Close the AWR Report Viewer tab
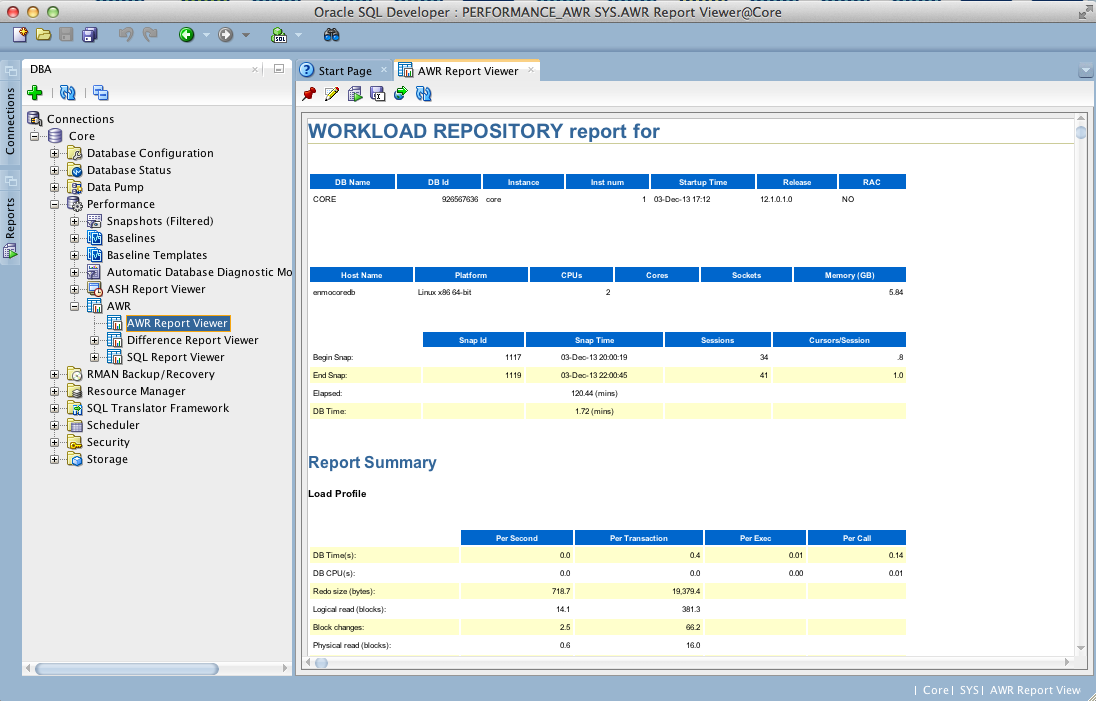The height and width of the screenshot is (701, 1096). point(531,69)
